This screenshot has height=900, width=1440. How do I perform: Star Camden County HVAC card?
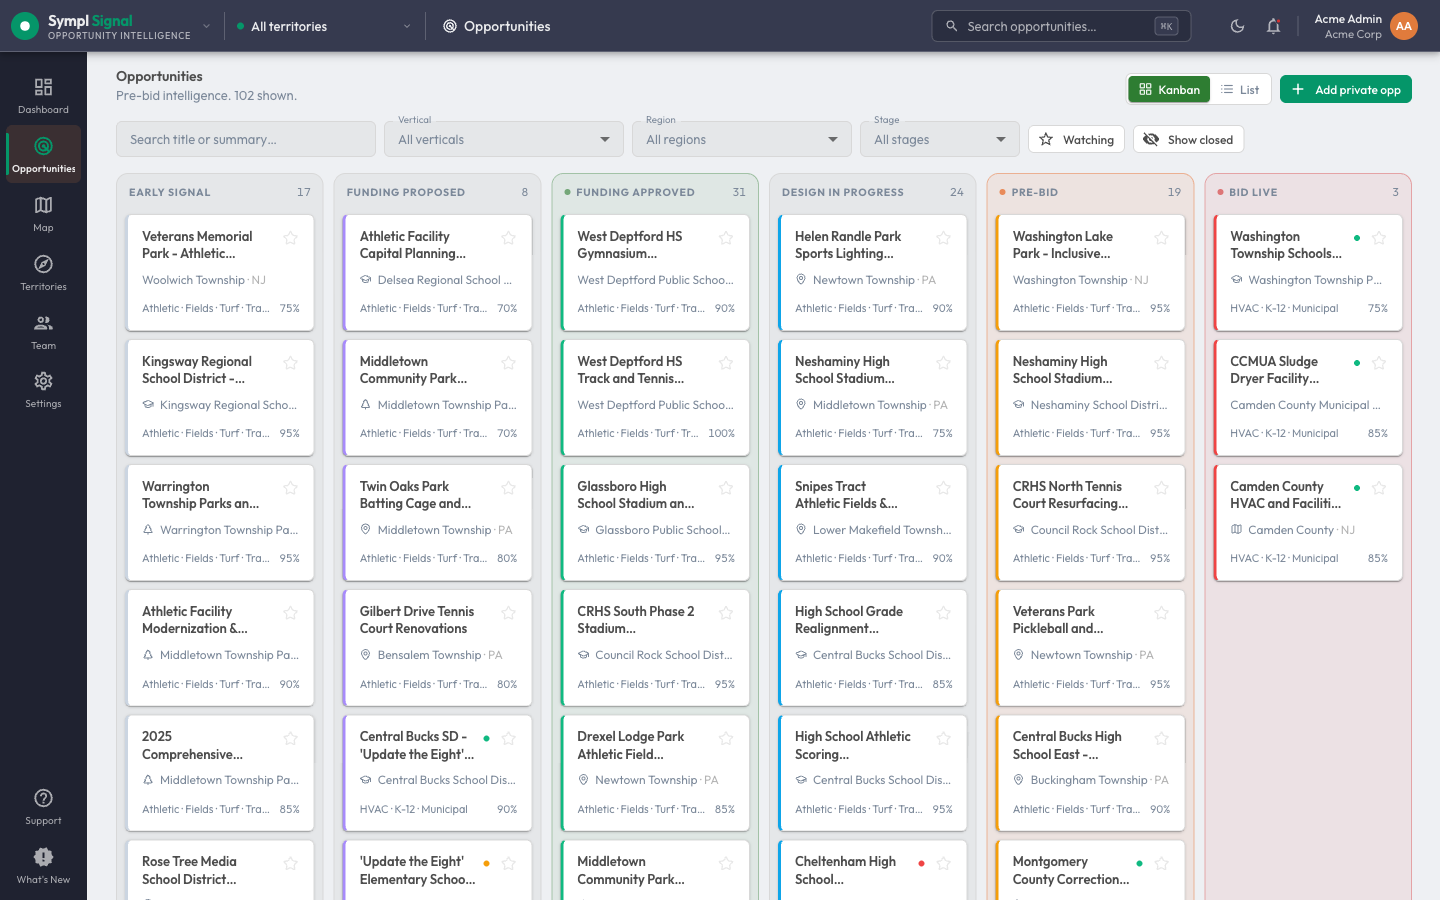(x=1379, y=488)
